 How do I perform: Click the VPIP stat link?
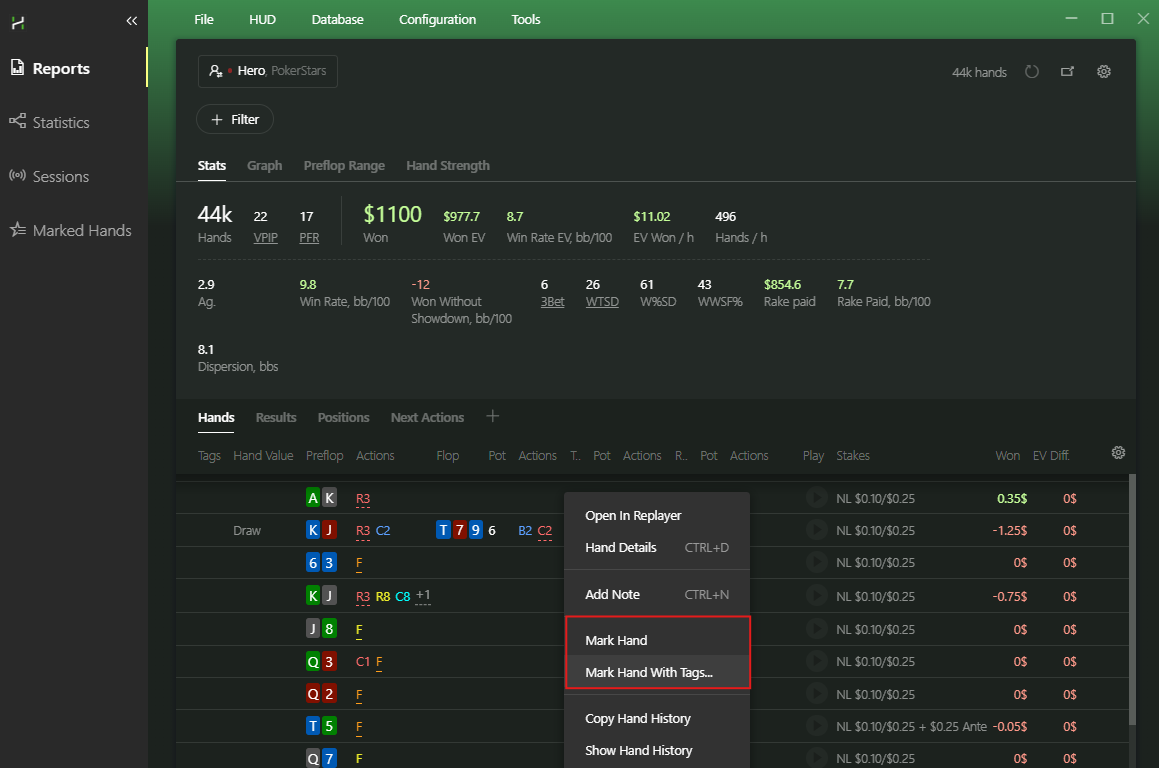265,237
